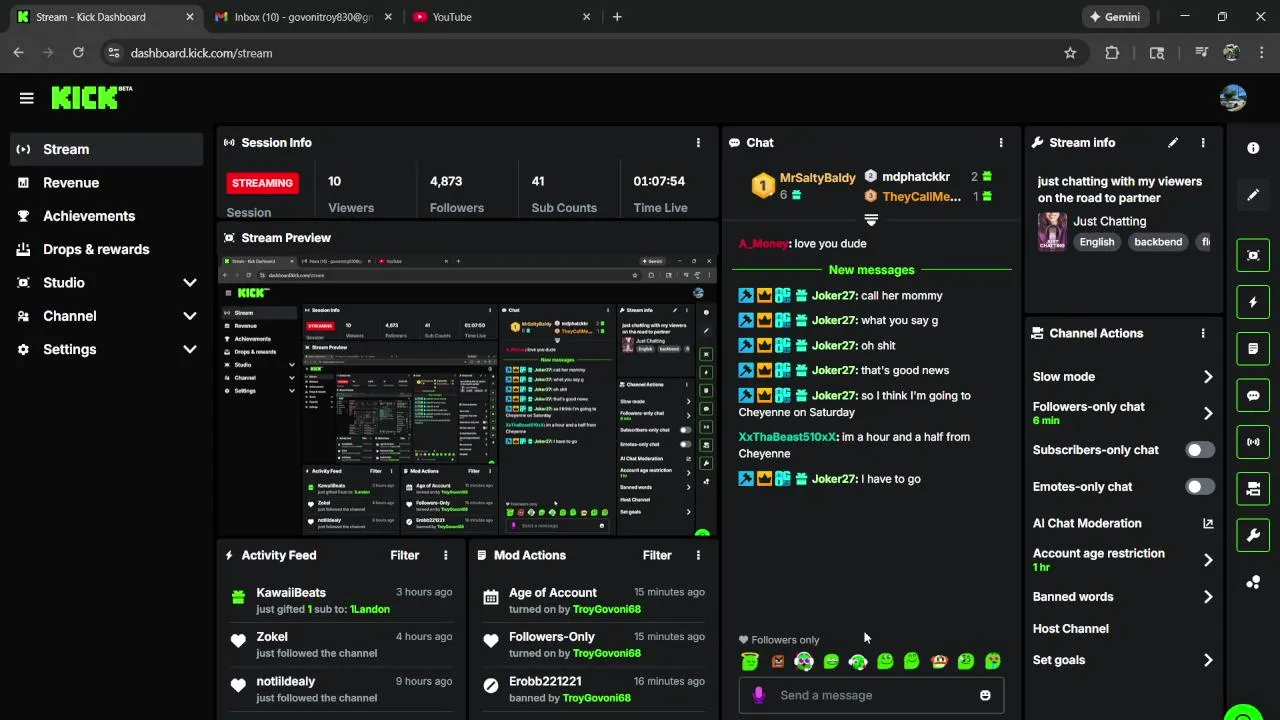Open Account age restriction chevron
1280x720 pixels.
(x=1208, y=560)
